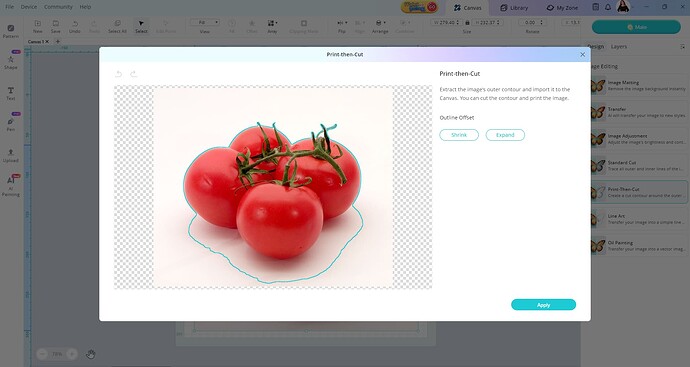Click the tomato image preview
The height and width of the screenshot is (367, 690).
point(273,187)
